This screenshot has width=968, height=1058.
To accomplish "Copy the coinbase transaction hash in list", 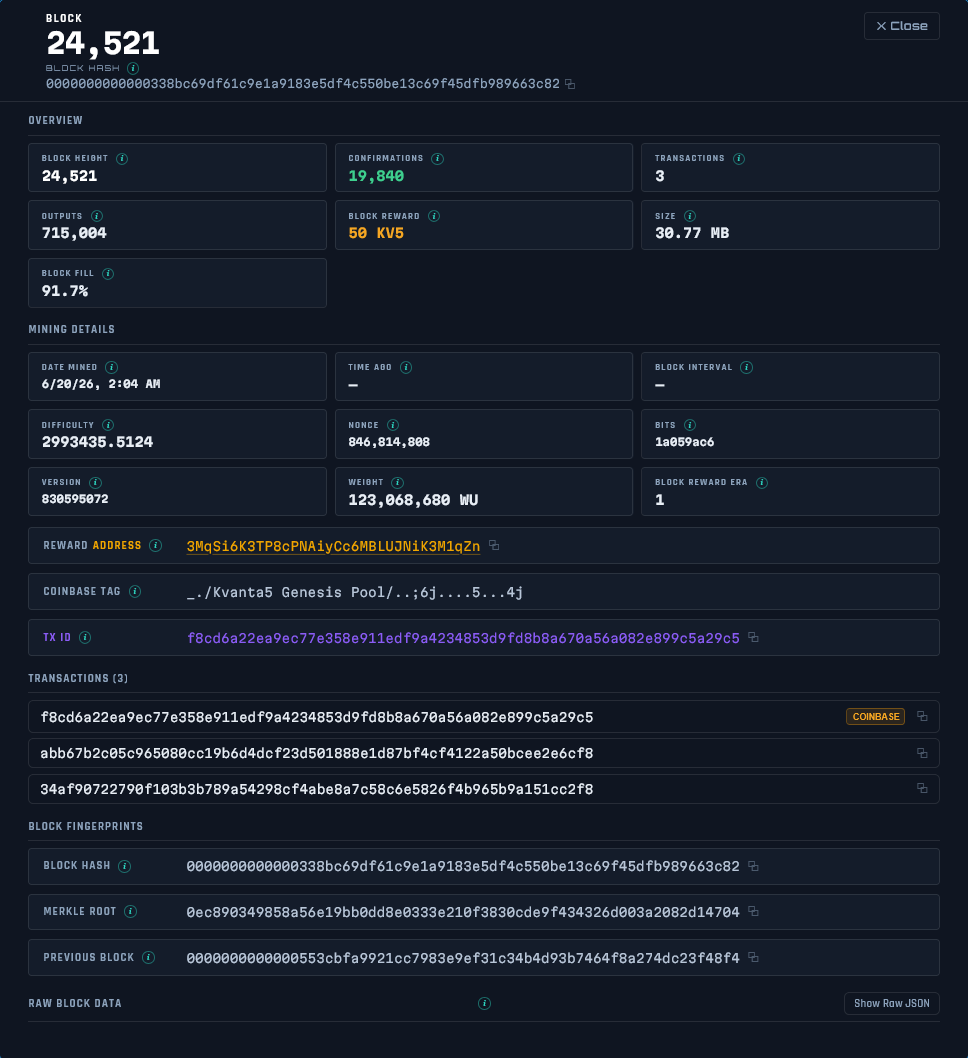I will [x=922, y=717].
